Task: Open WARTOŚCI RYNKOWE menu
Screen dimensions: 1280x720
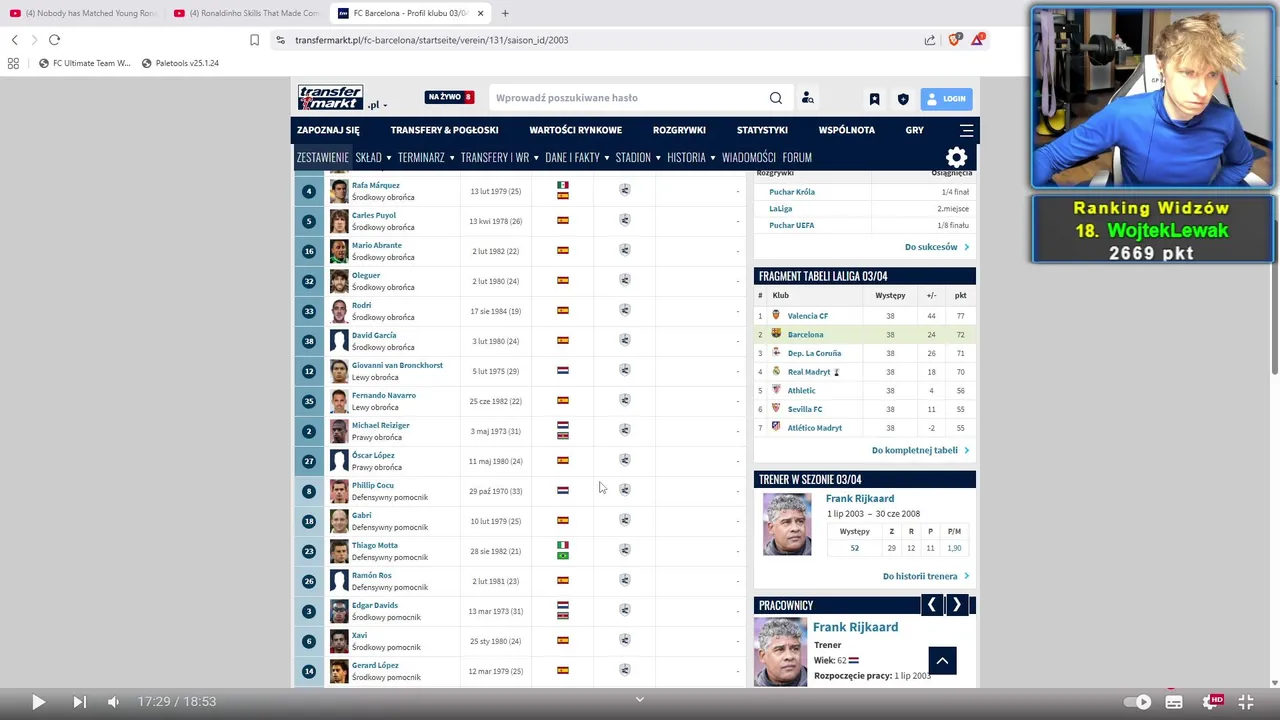Action: pos(575,130)
